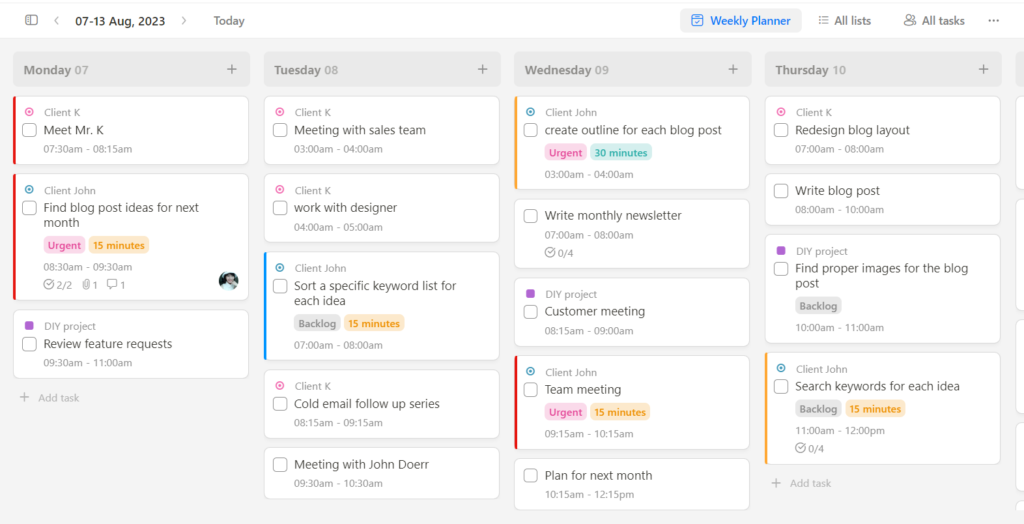Click Client K list icon on Meet Mr. K
This screenshot has height=524, width=1024.
click(29, 112)
